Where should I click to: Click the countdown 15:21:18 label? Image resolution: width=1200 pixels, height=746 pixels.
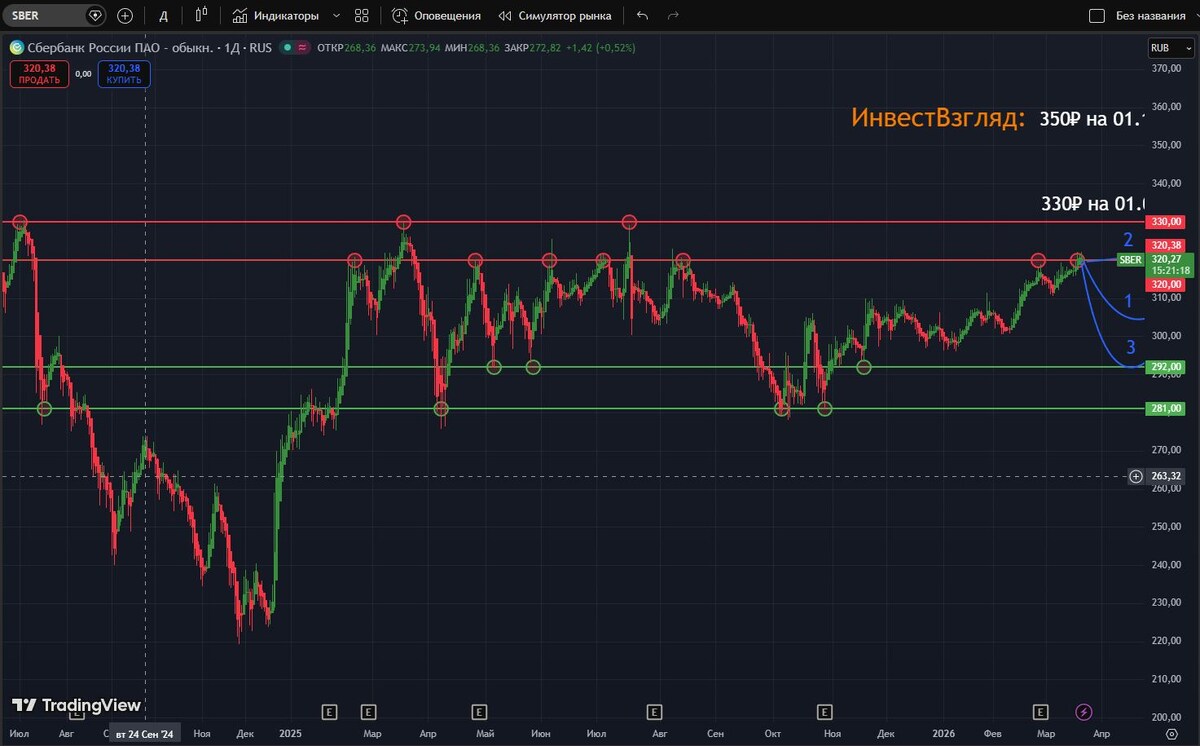1169,270
